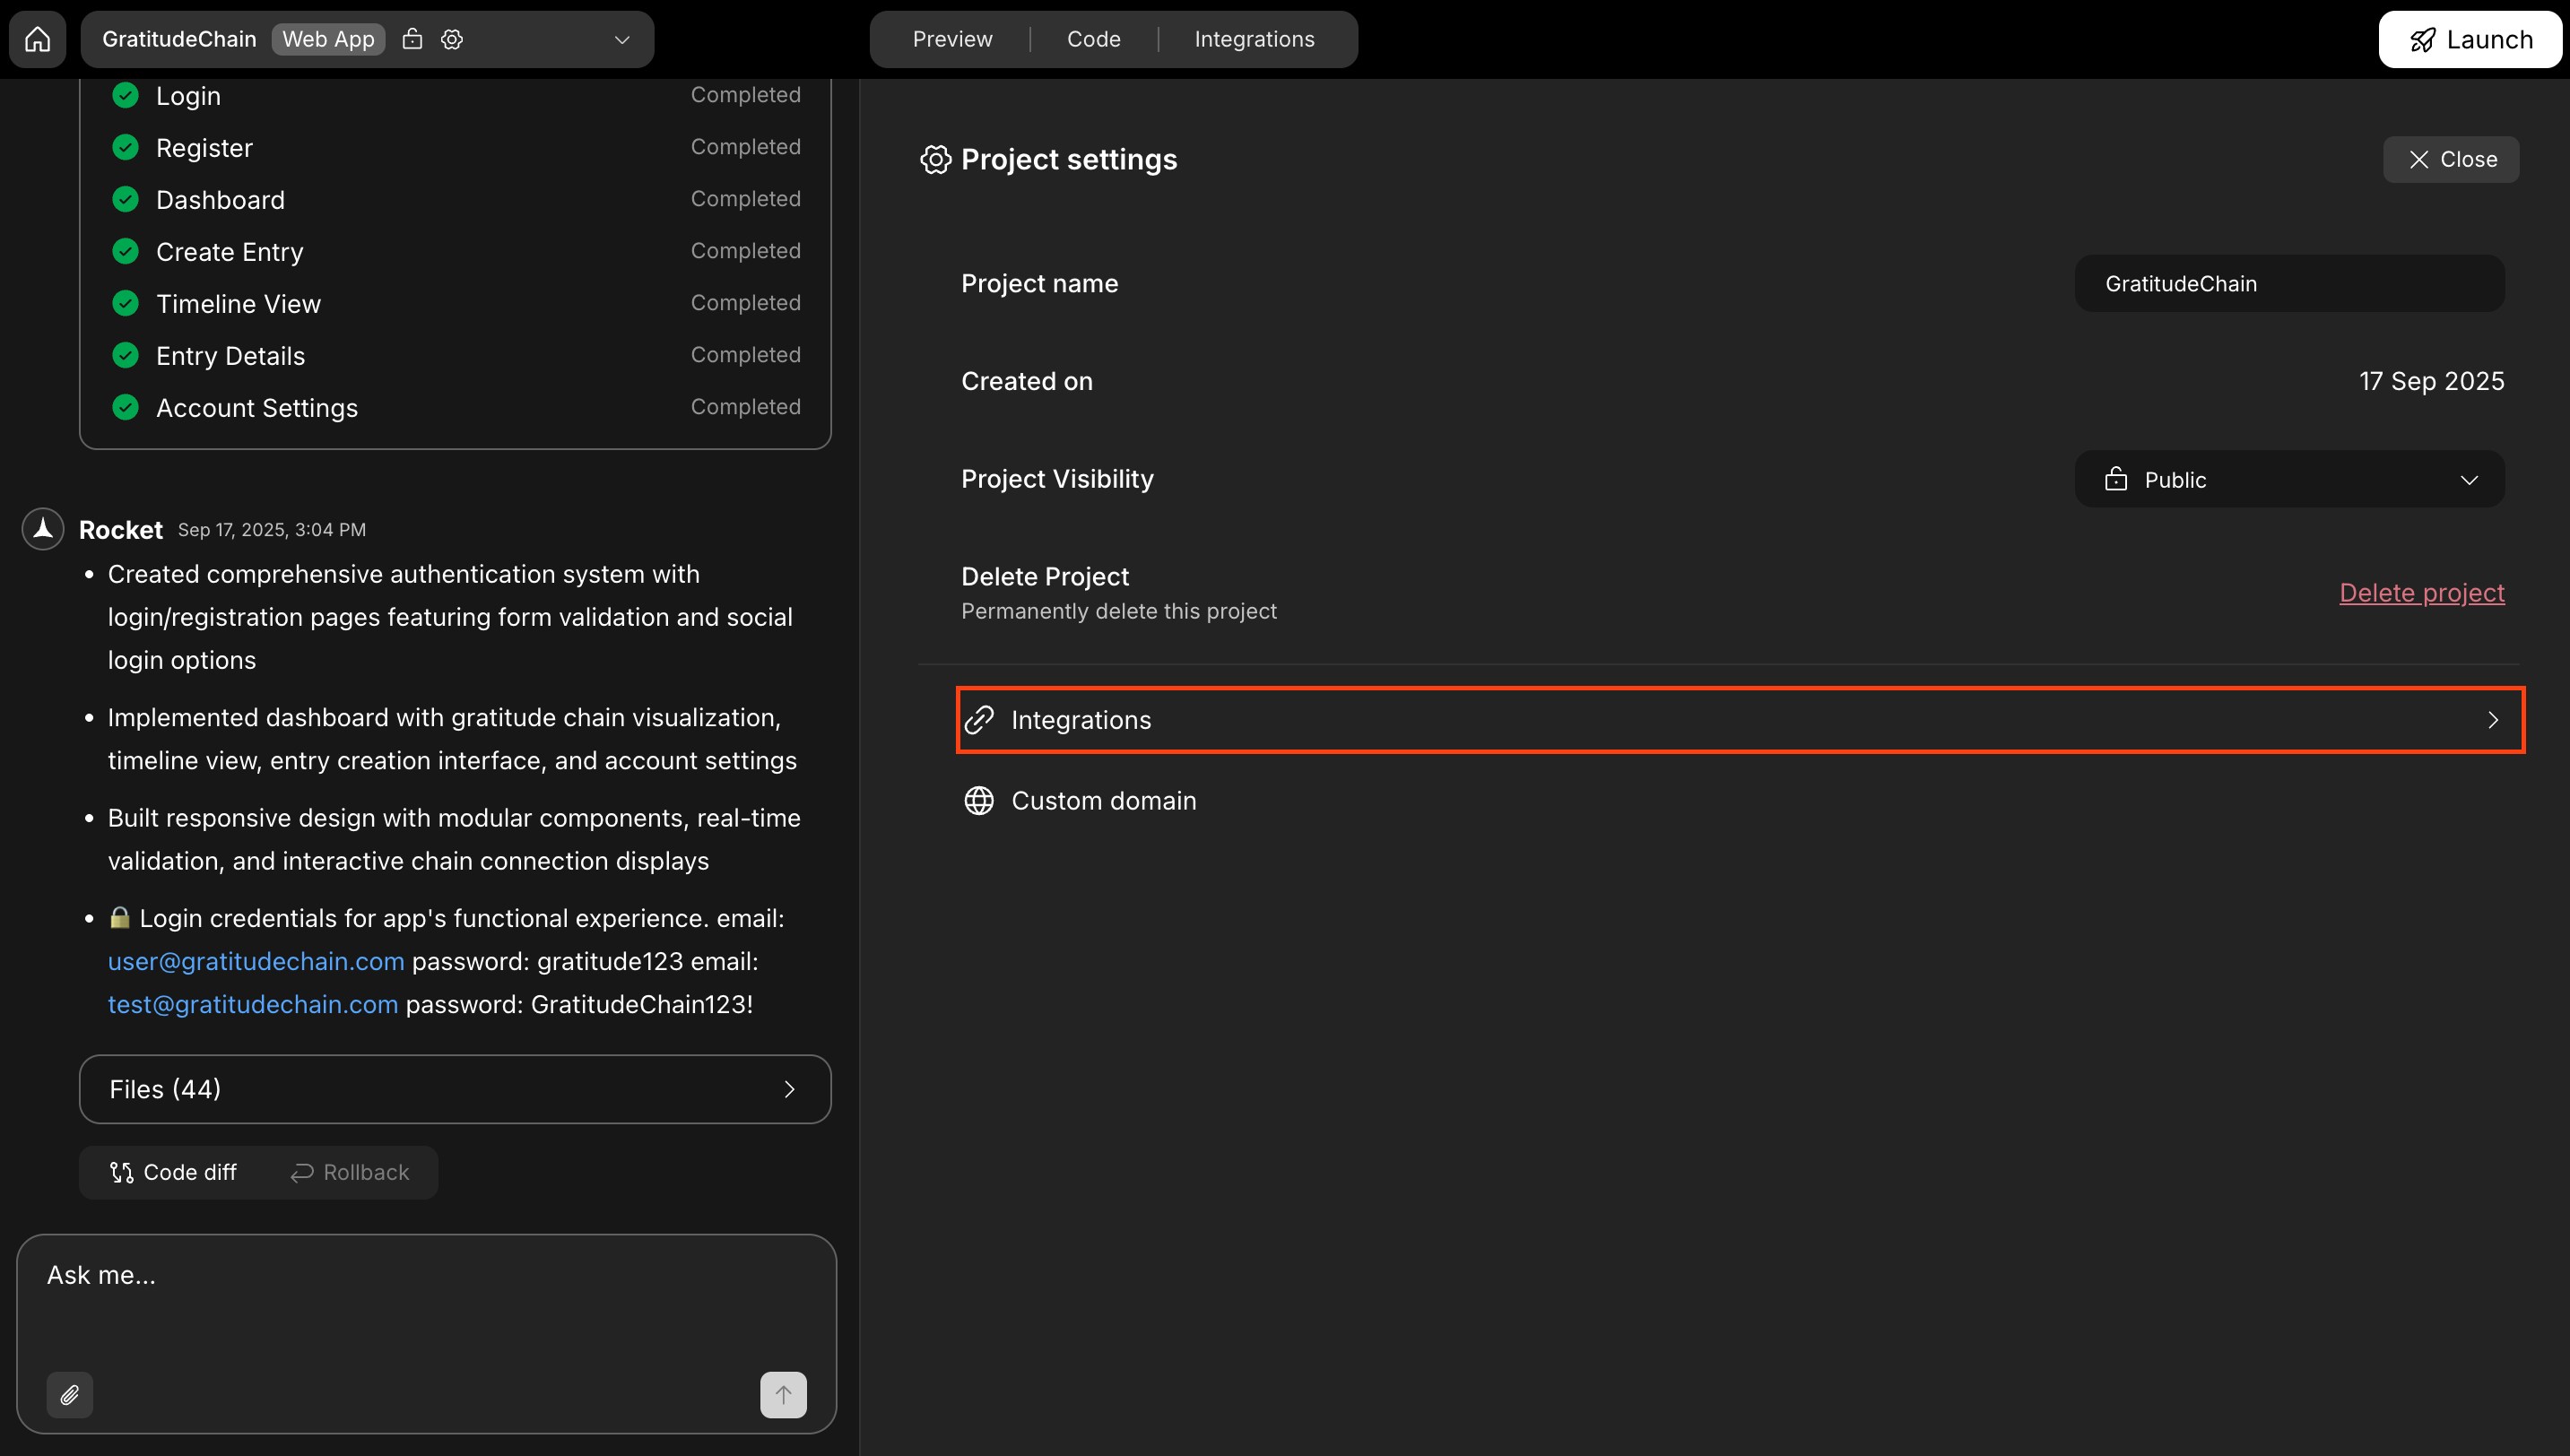The height and width of the screenshot is (1456, 2570).
Task: Click the Home icon in top-left corner
Action: point(37,39)
